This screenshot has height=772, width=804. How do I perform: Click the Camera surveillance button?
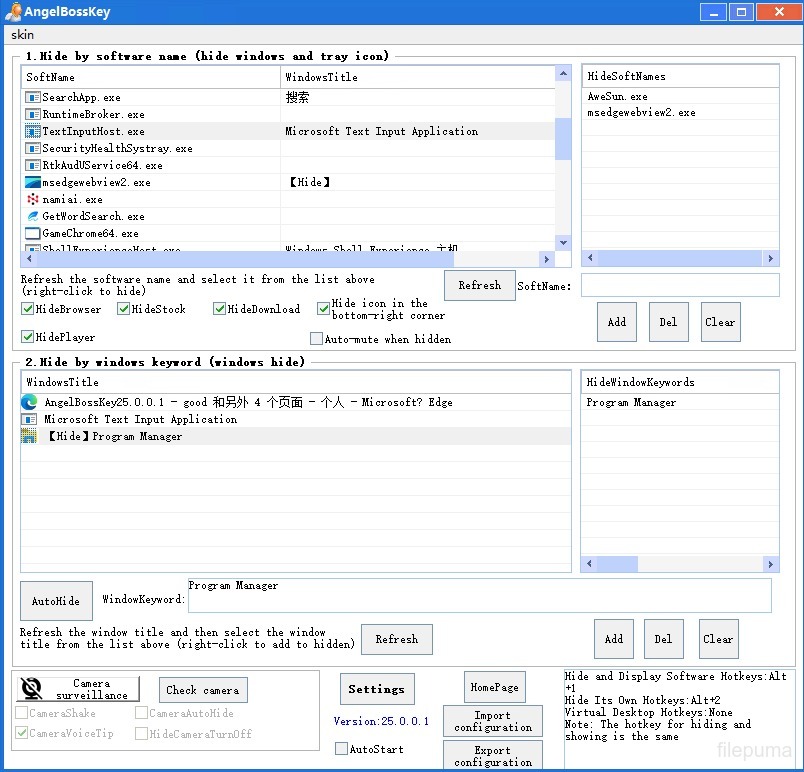tap(78, 689)
